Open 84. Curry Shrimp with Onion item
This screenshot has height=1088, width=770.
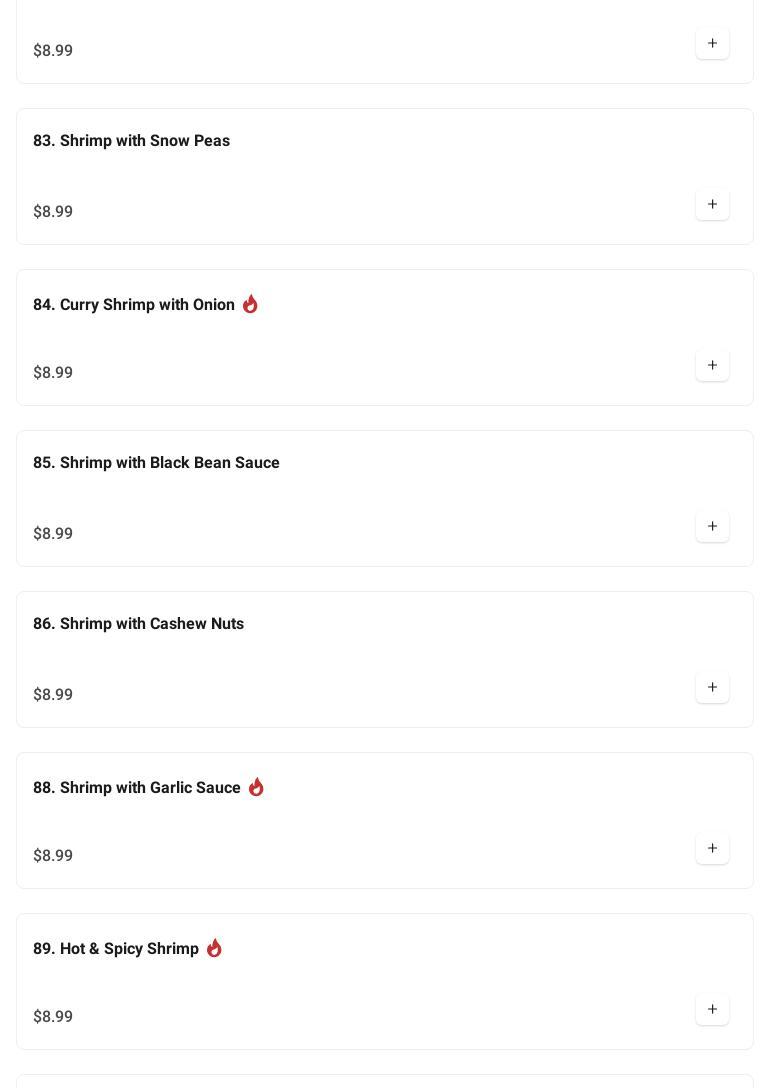tap(133, 305)
